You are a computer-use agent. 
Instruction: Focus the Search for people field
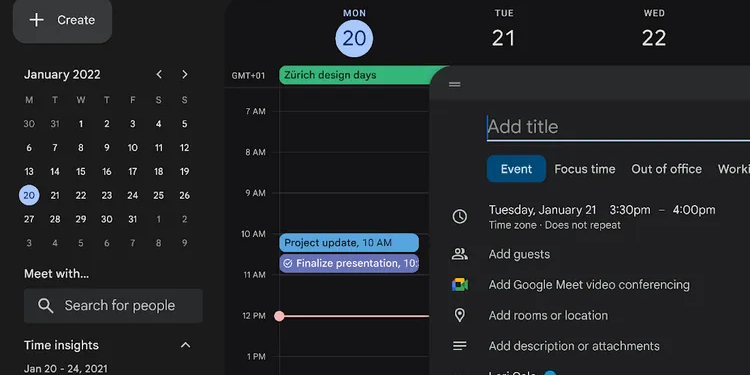pos(113,306)
